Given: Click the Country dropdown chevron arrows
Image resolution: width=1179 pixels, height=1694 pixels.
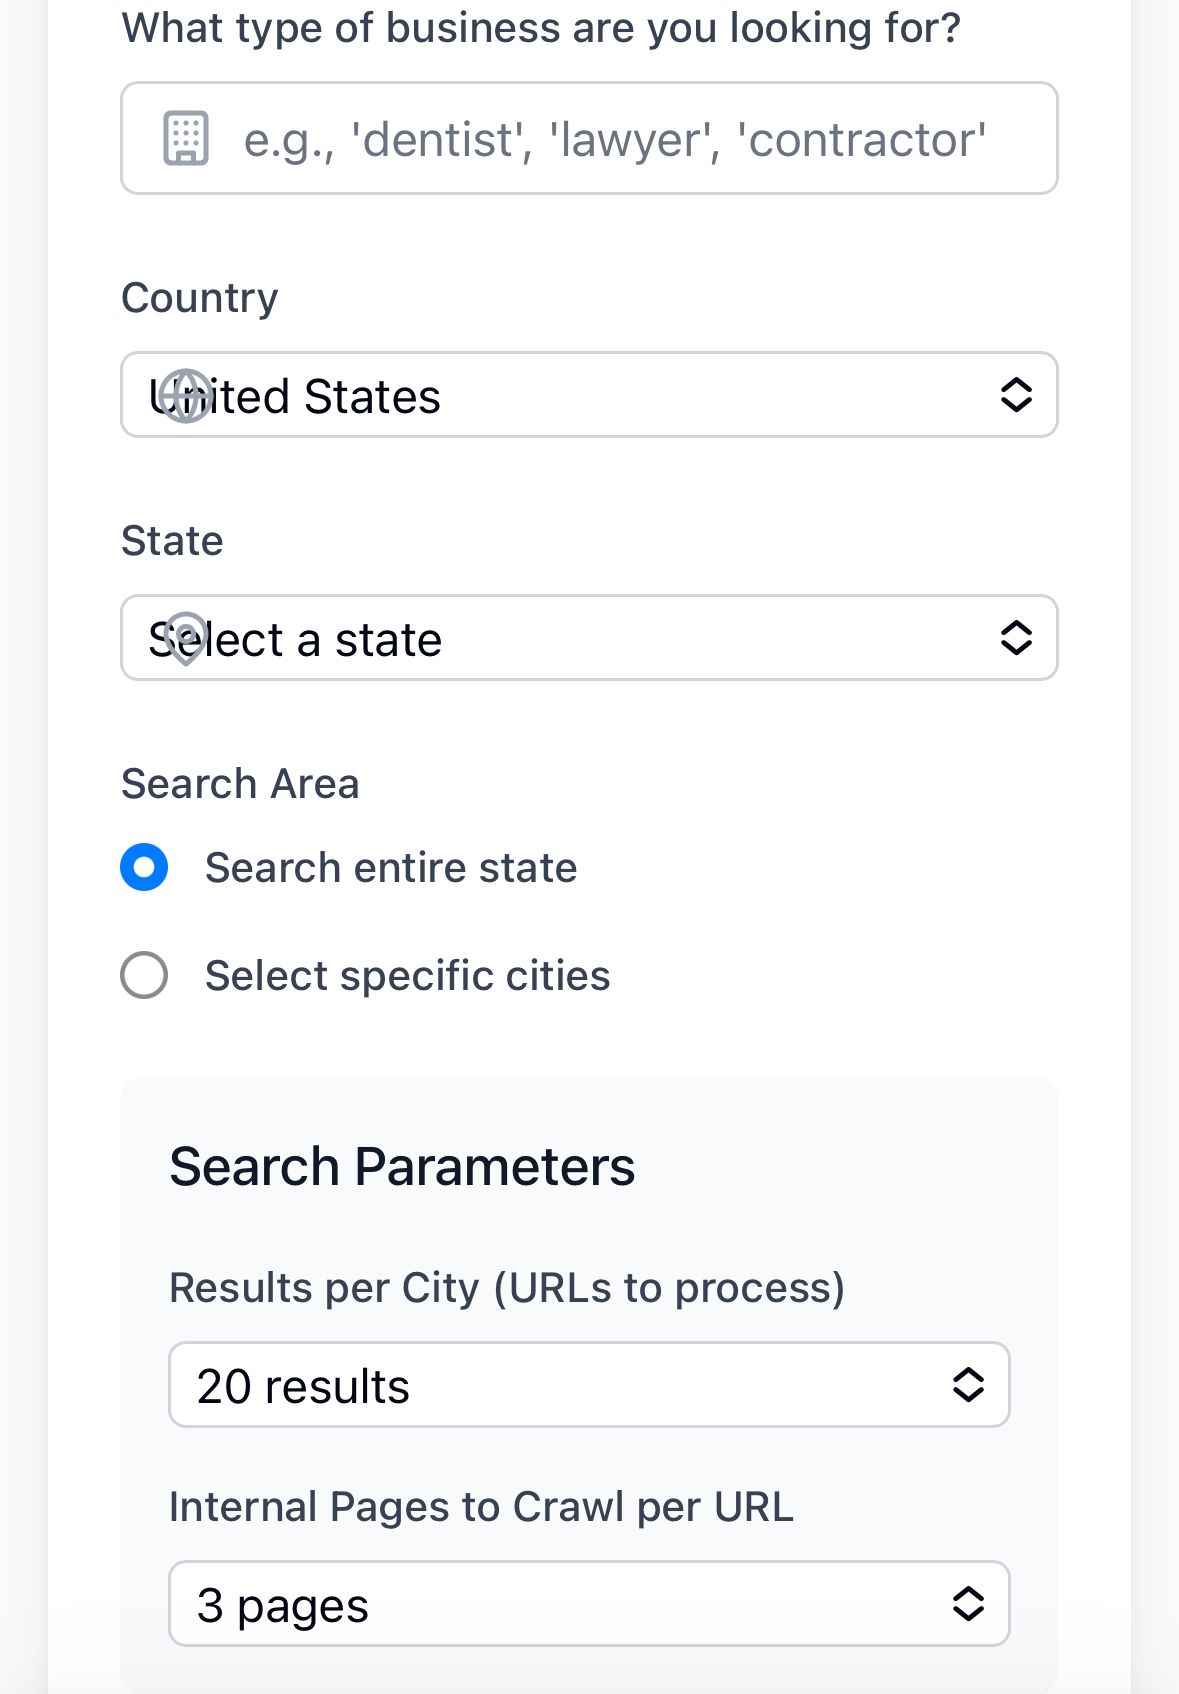Looking at the screenshot, I should (x=1016, y=395).
